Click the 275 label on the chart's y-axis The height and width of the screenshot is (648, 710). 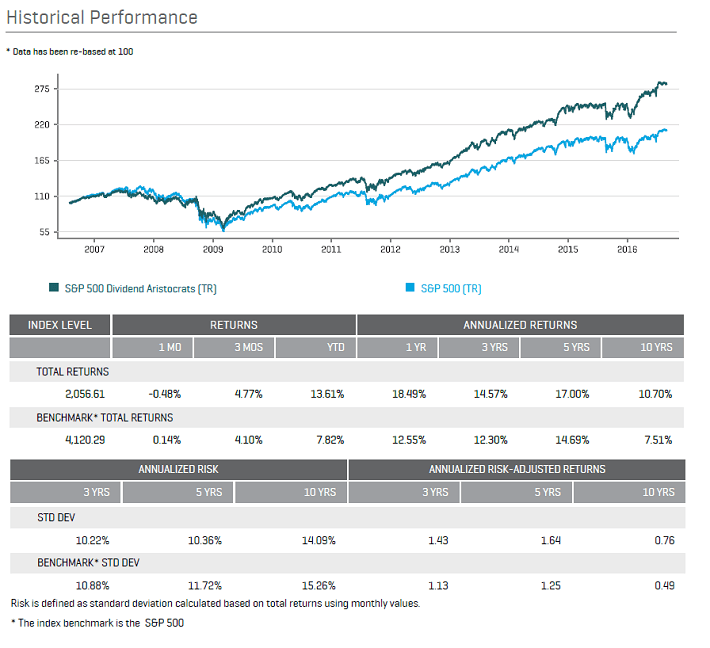coord(42,89)
